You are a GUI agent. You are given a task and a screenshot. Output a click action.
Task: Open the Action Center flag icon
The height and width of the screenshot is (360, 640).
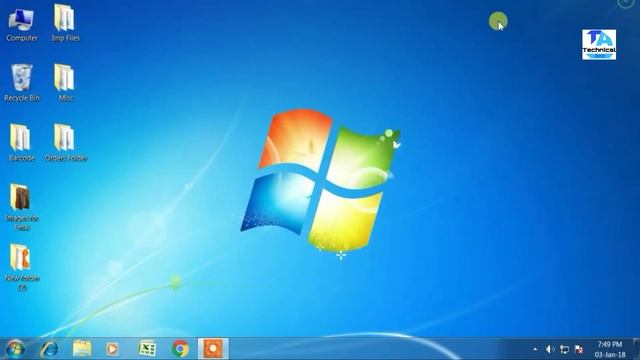pos(579,349)
